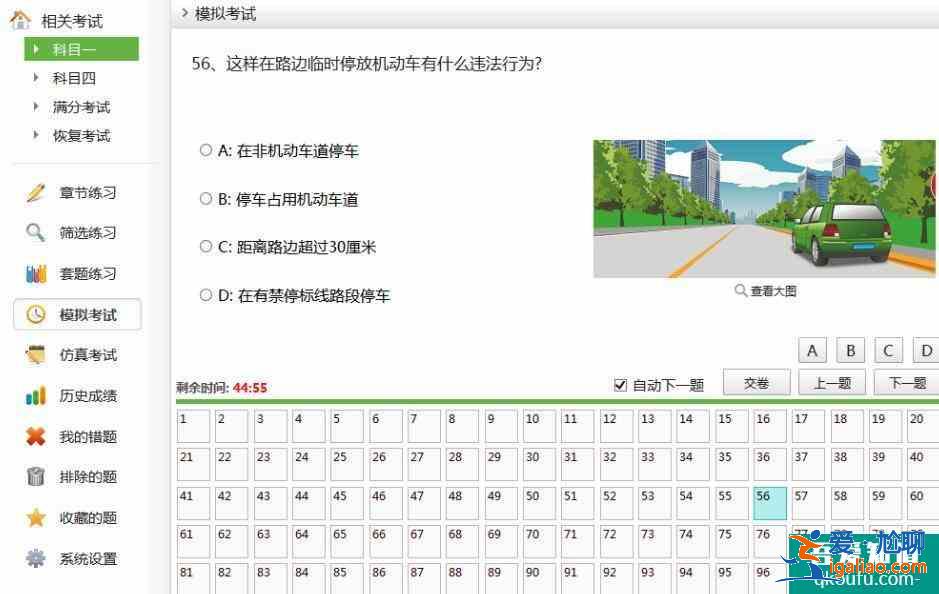
Task: Select answer option A radio button
Action: [206, 151]
